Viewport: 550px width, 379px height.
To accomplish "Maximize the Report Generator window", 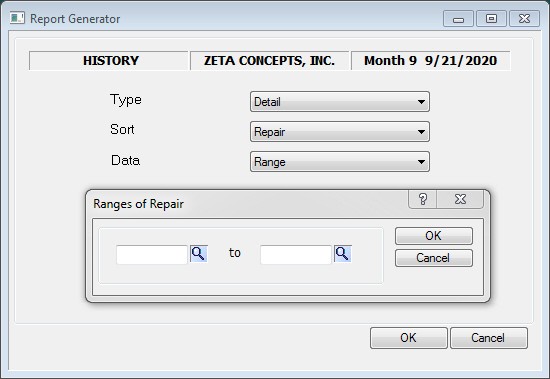I will pyautogui.click(x=491, y=19).
